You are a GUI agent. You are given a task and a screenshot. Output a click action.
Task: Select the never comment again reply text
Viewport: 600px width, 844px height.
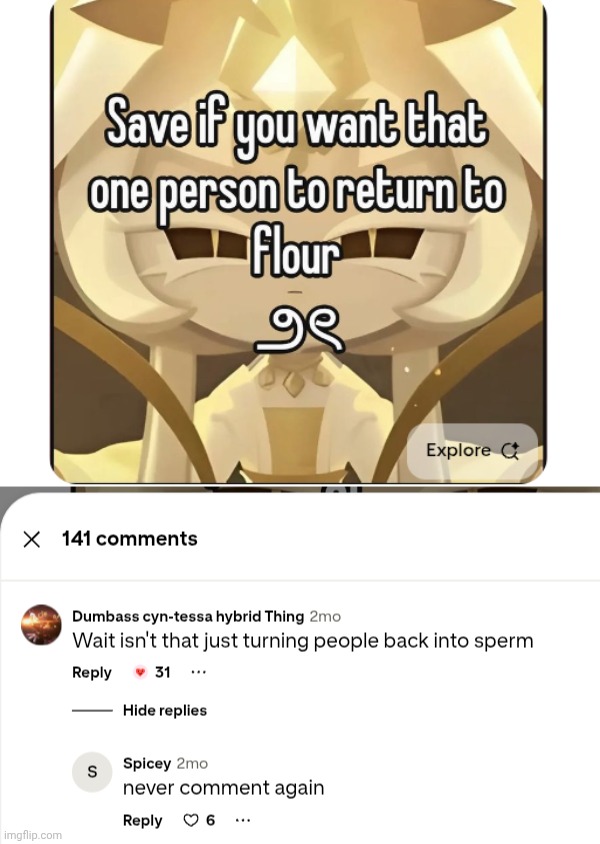pos(223,788)
